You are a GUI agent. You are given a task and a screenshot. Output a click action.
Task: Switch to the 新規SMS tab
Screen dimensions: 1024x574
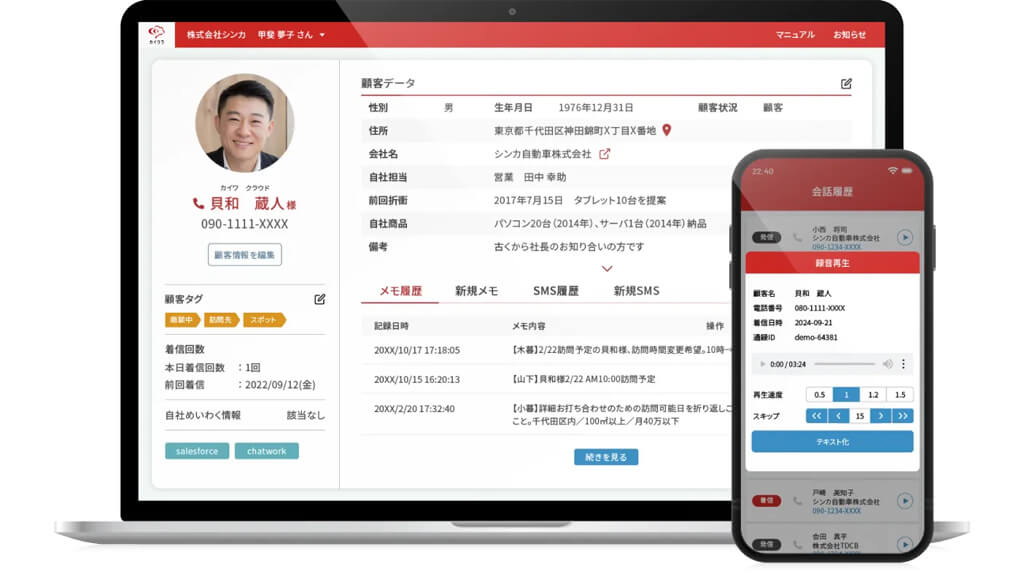click(637, 291)
